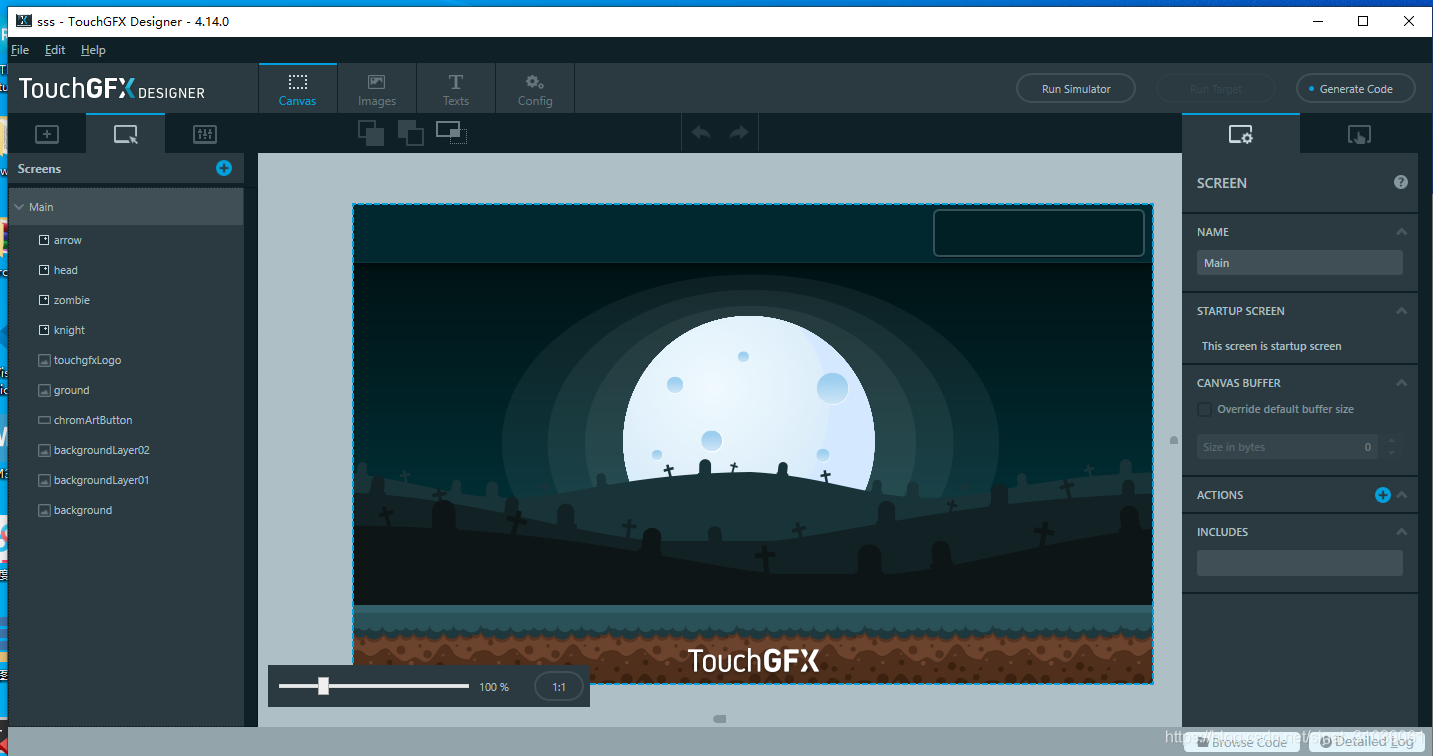Viewport: 1433px width, 756px height.
Task: Collapse the INCLUDES section
Action: coord(1401,532)
